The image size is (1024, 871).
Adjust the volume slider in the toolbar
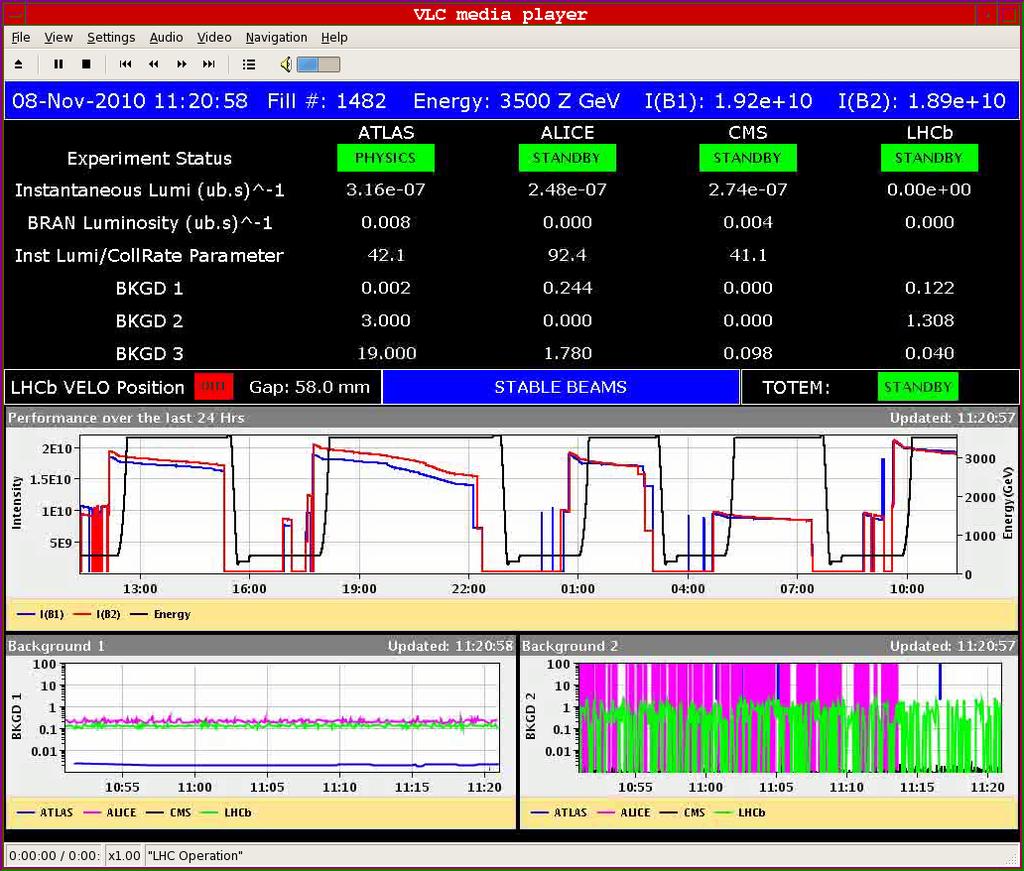point(318,64)
